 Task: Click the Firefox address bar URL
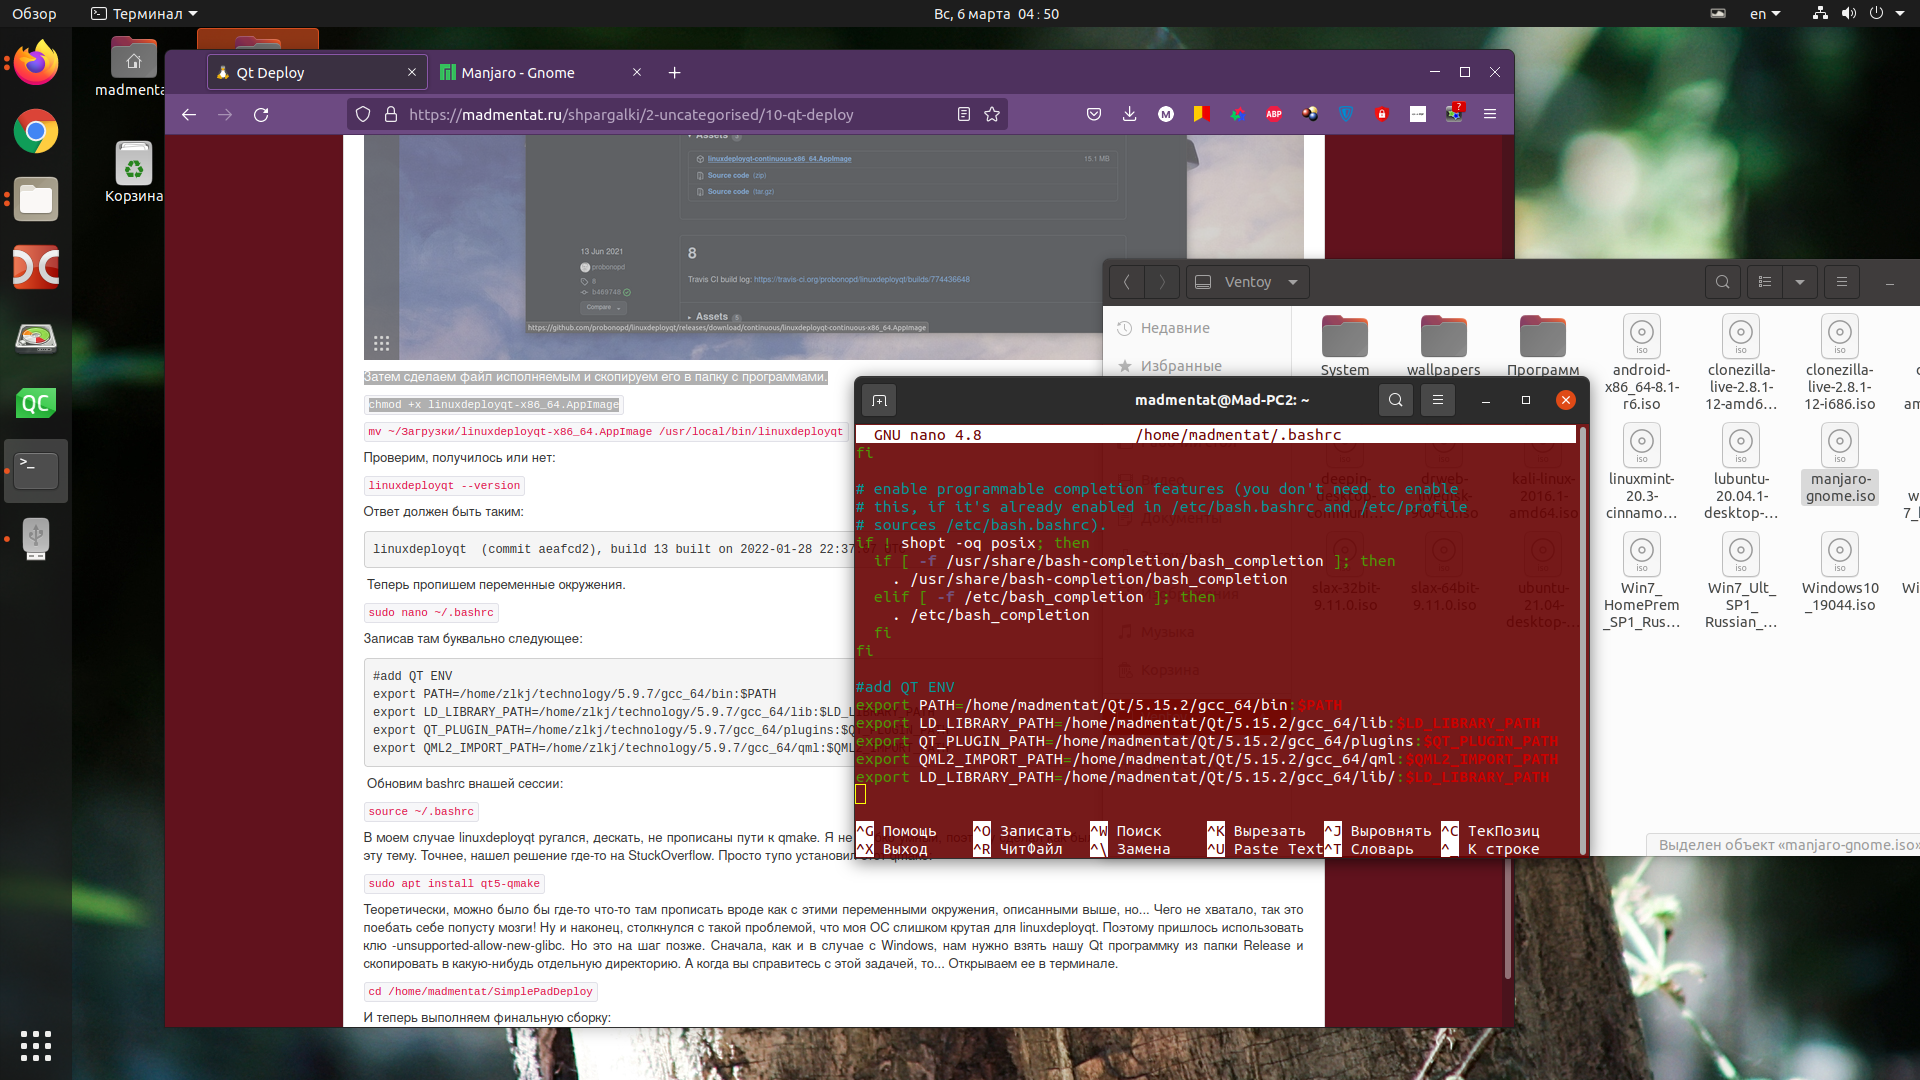(x=631, y=115)
